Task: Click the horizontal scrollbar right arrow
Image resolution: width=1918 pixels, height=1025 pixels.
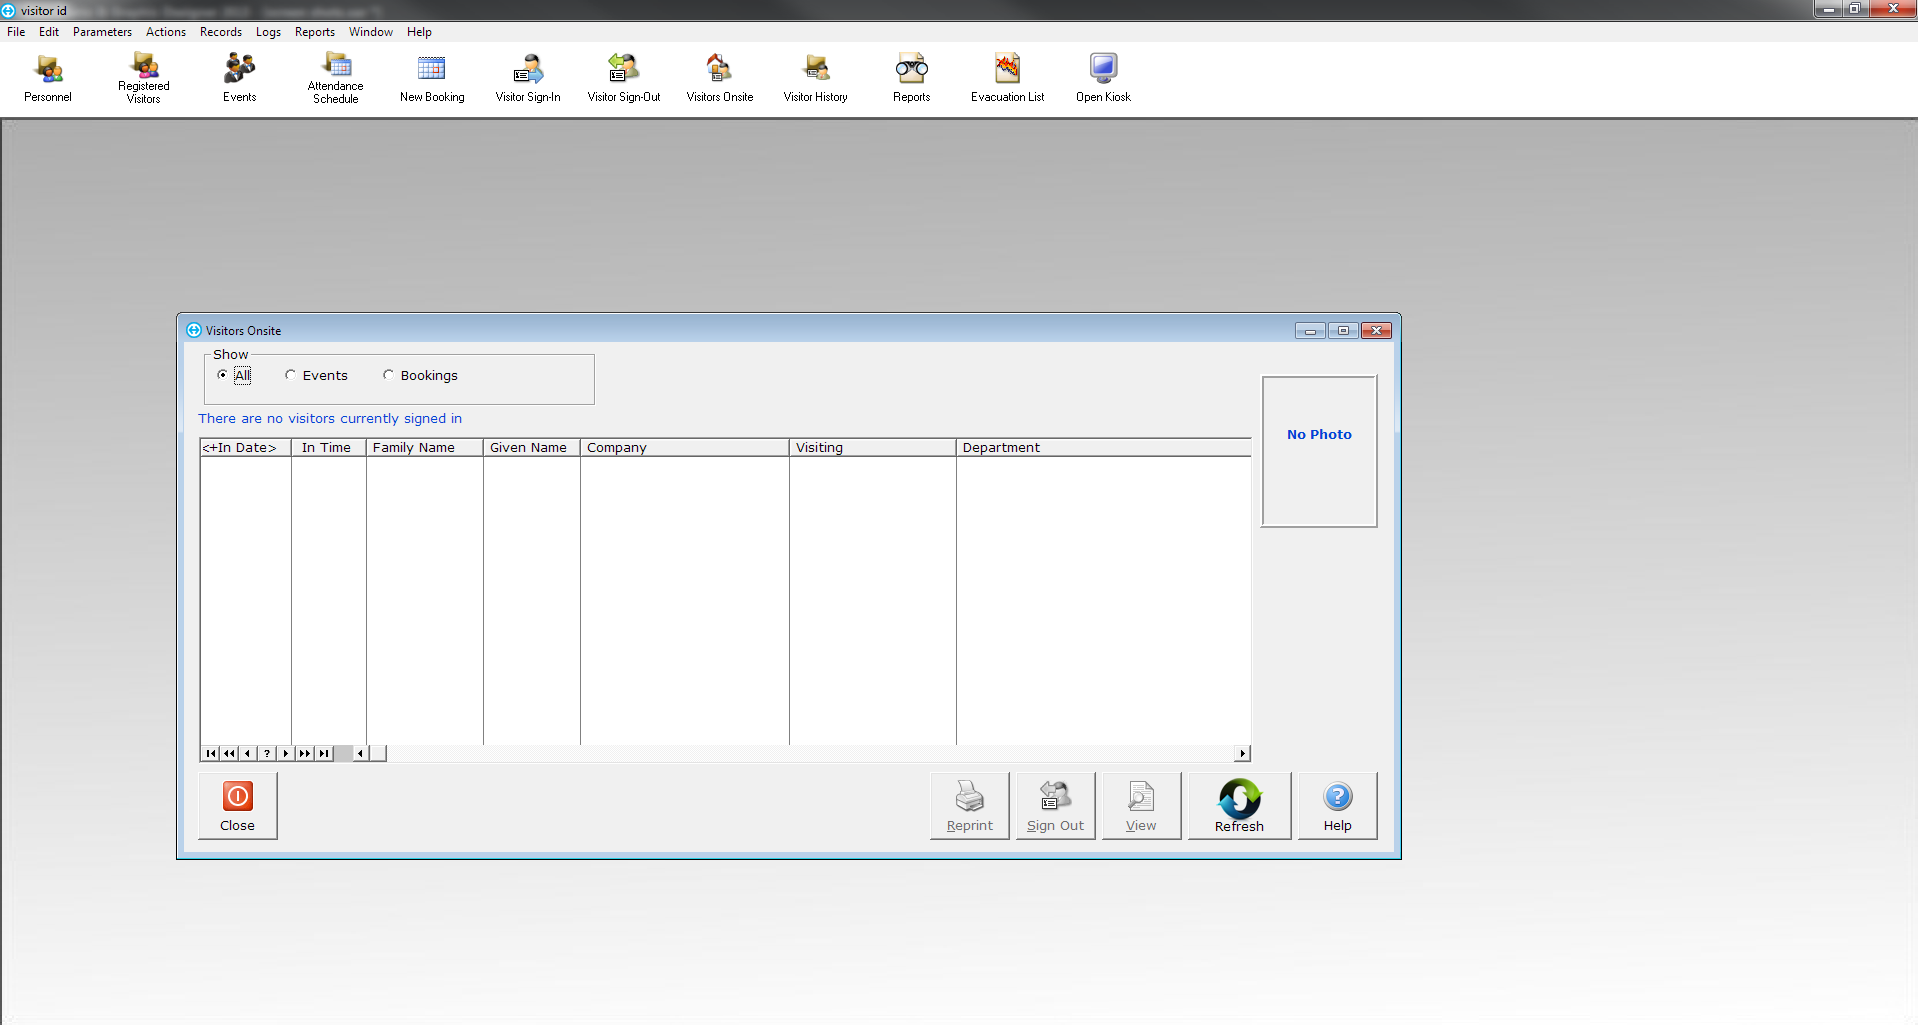Action: coord(1242,754)
